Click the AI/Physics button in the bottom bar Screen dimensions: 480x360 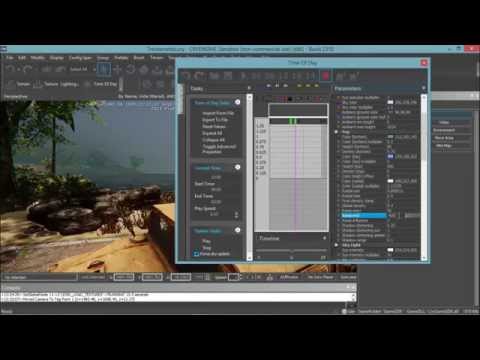tap(289, 277)
